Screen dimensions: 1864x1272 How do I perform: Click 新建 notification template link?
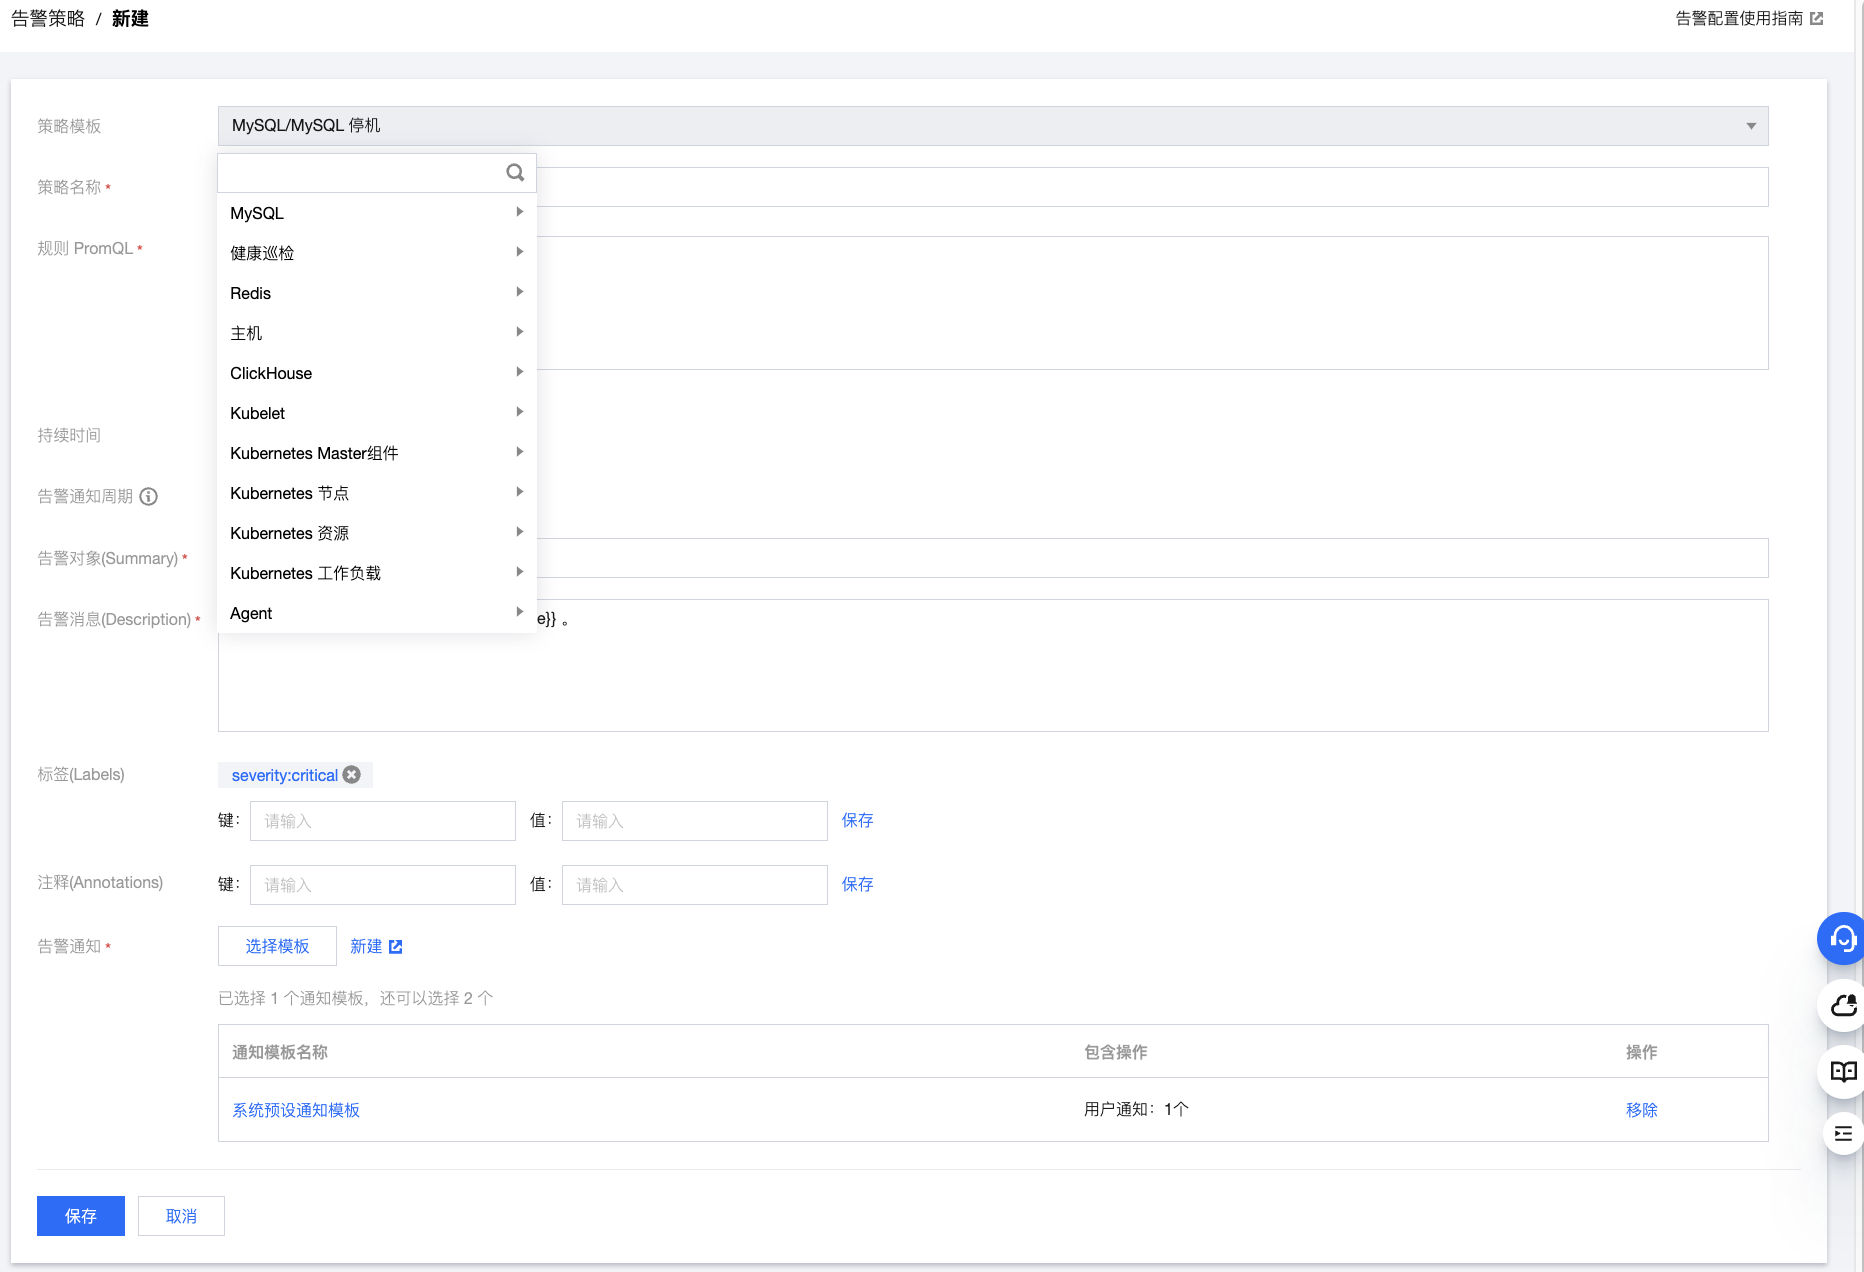366,946
